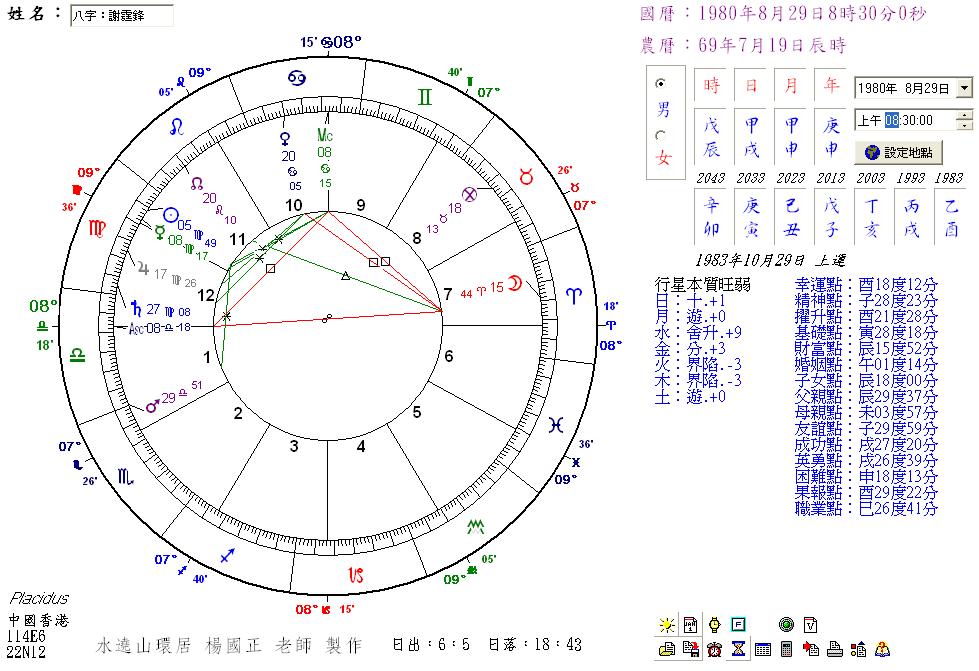Select the 男 (male) radio button
The image size is (979, 671).
[x=660, y=84]
